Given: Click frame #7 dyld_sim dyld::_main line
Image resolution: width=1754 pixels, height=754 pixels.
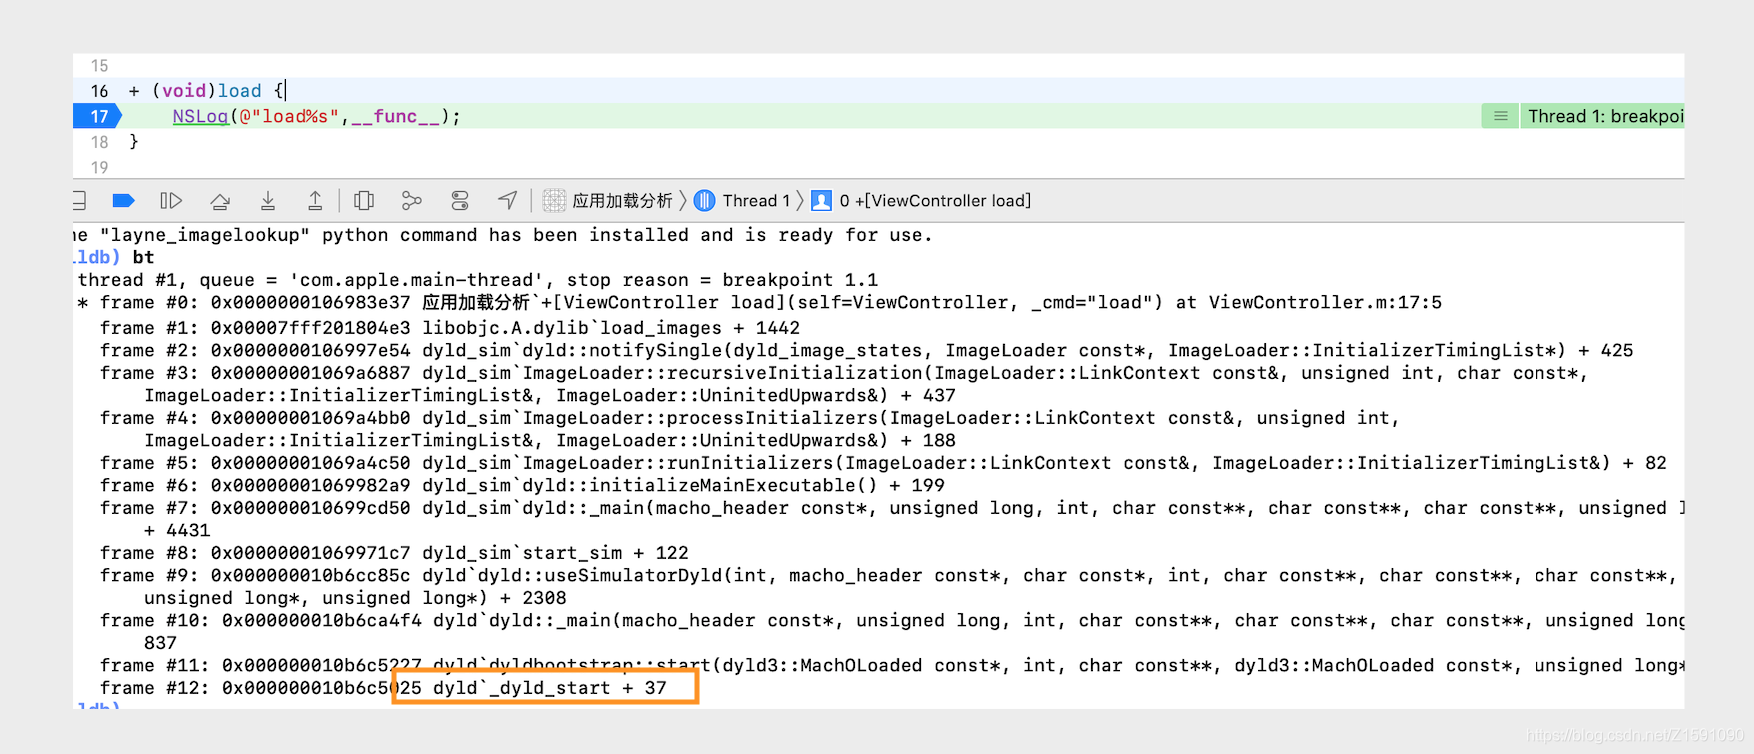Looking at the screenshot, I should click(x=892, y=519).
